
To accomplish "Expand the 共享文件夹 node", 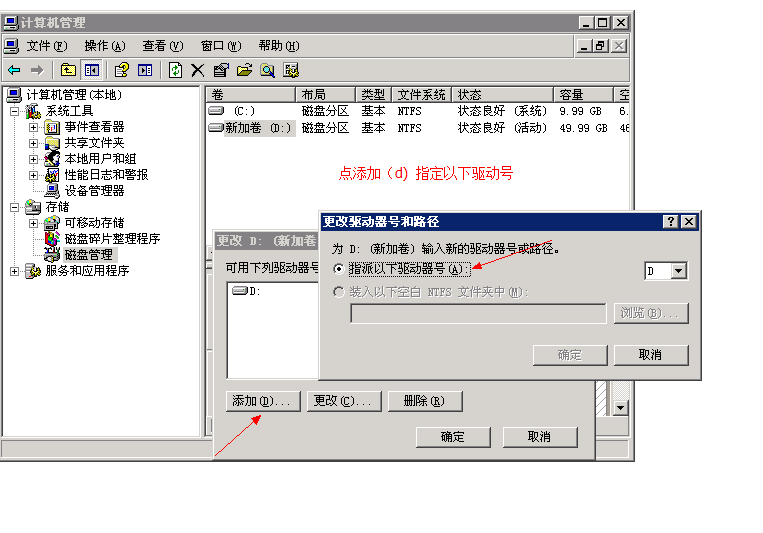I will 33,144.
